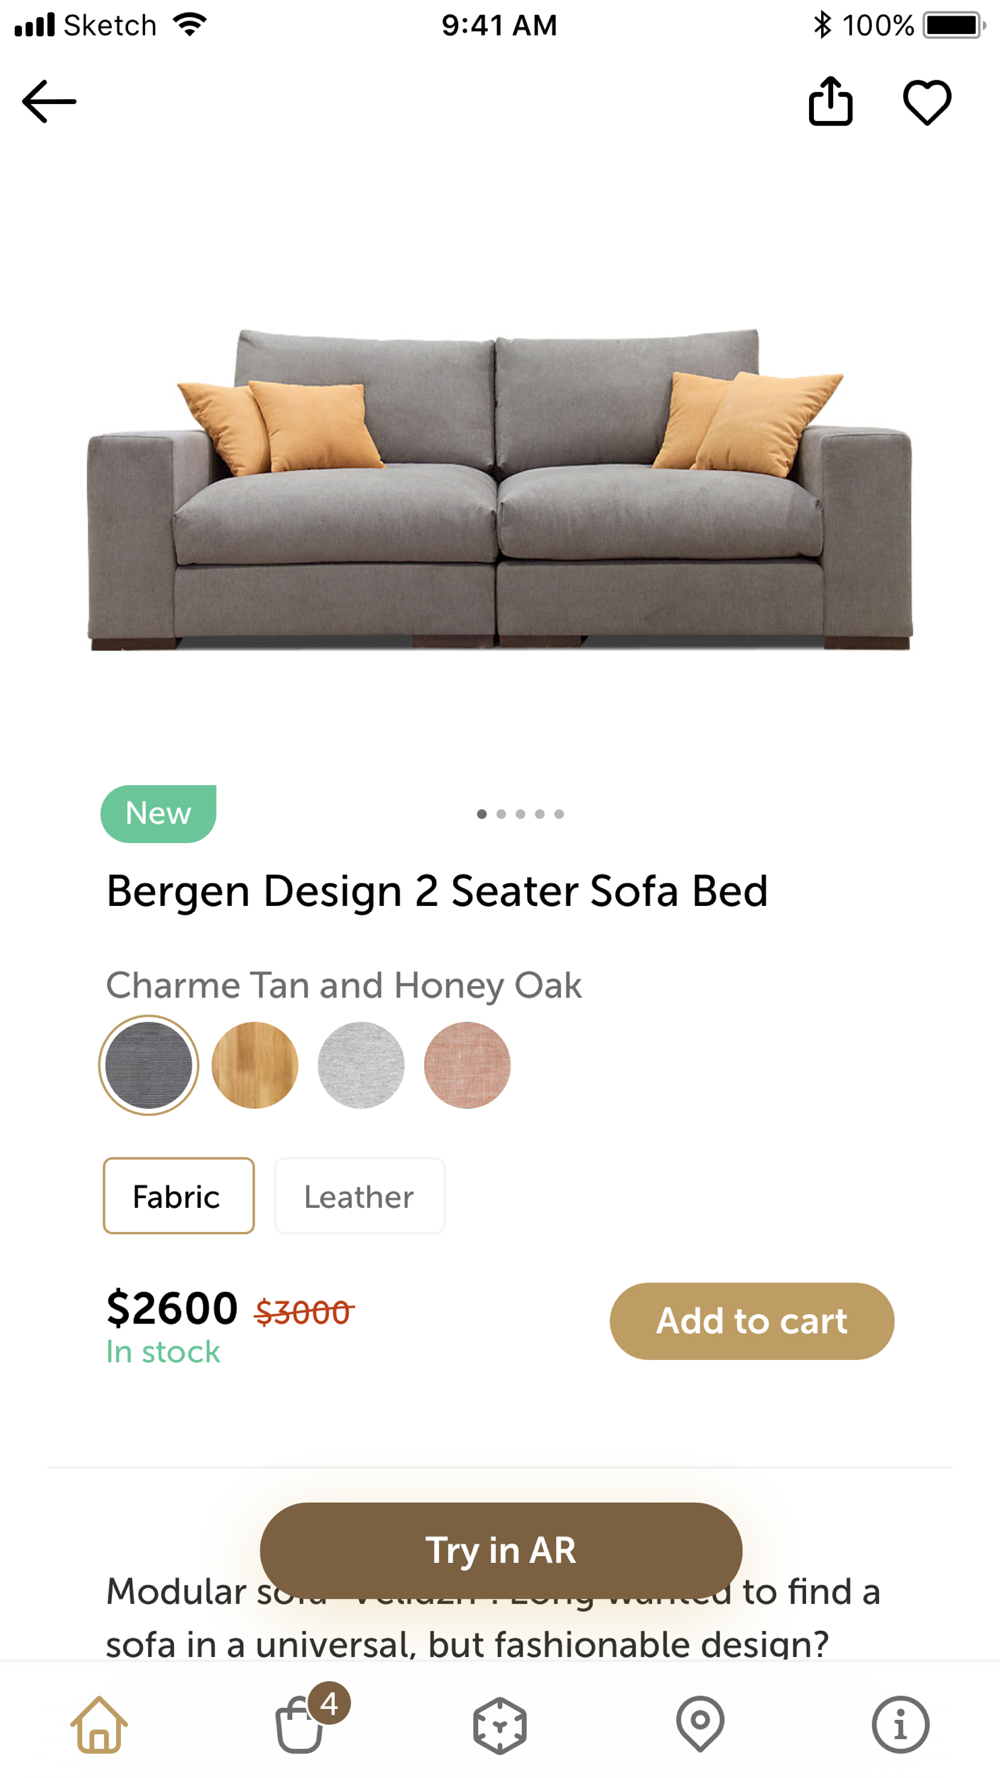The height and width of the screenshot is (1778, 1000).
Task: Tap the sofa product image
Action: pos(500,490)
